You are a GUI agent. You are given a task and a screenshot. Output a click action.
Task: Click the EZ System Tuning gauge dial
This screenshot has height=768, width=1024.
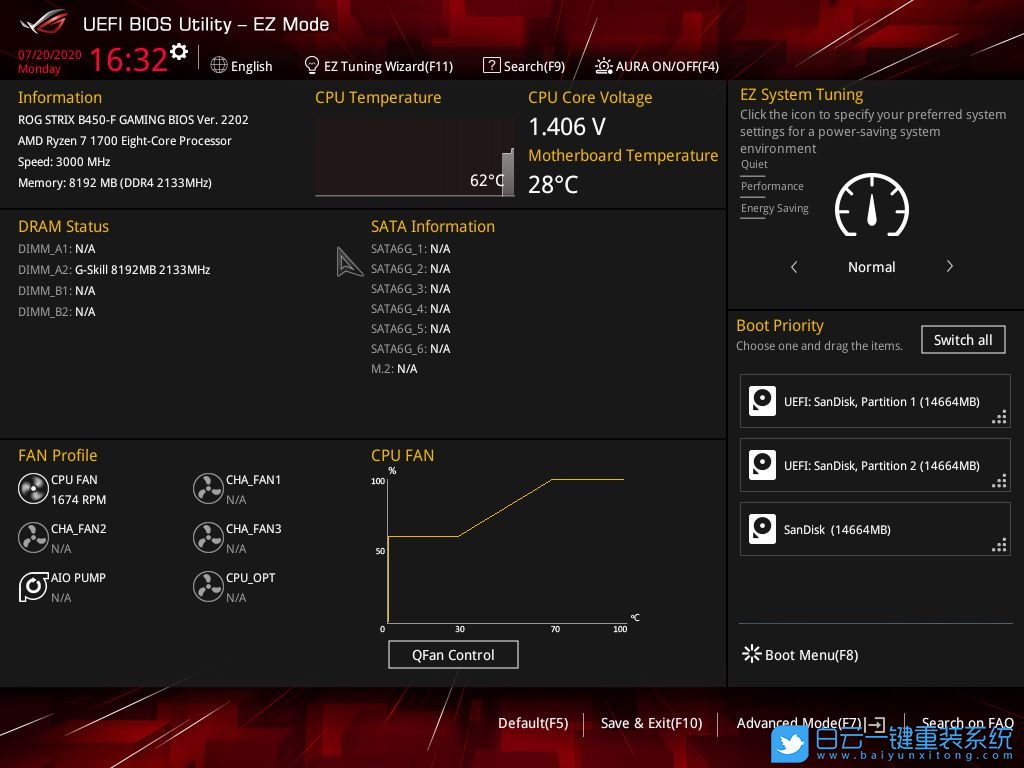click(871, 205)
